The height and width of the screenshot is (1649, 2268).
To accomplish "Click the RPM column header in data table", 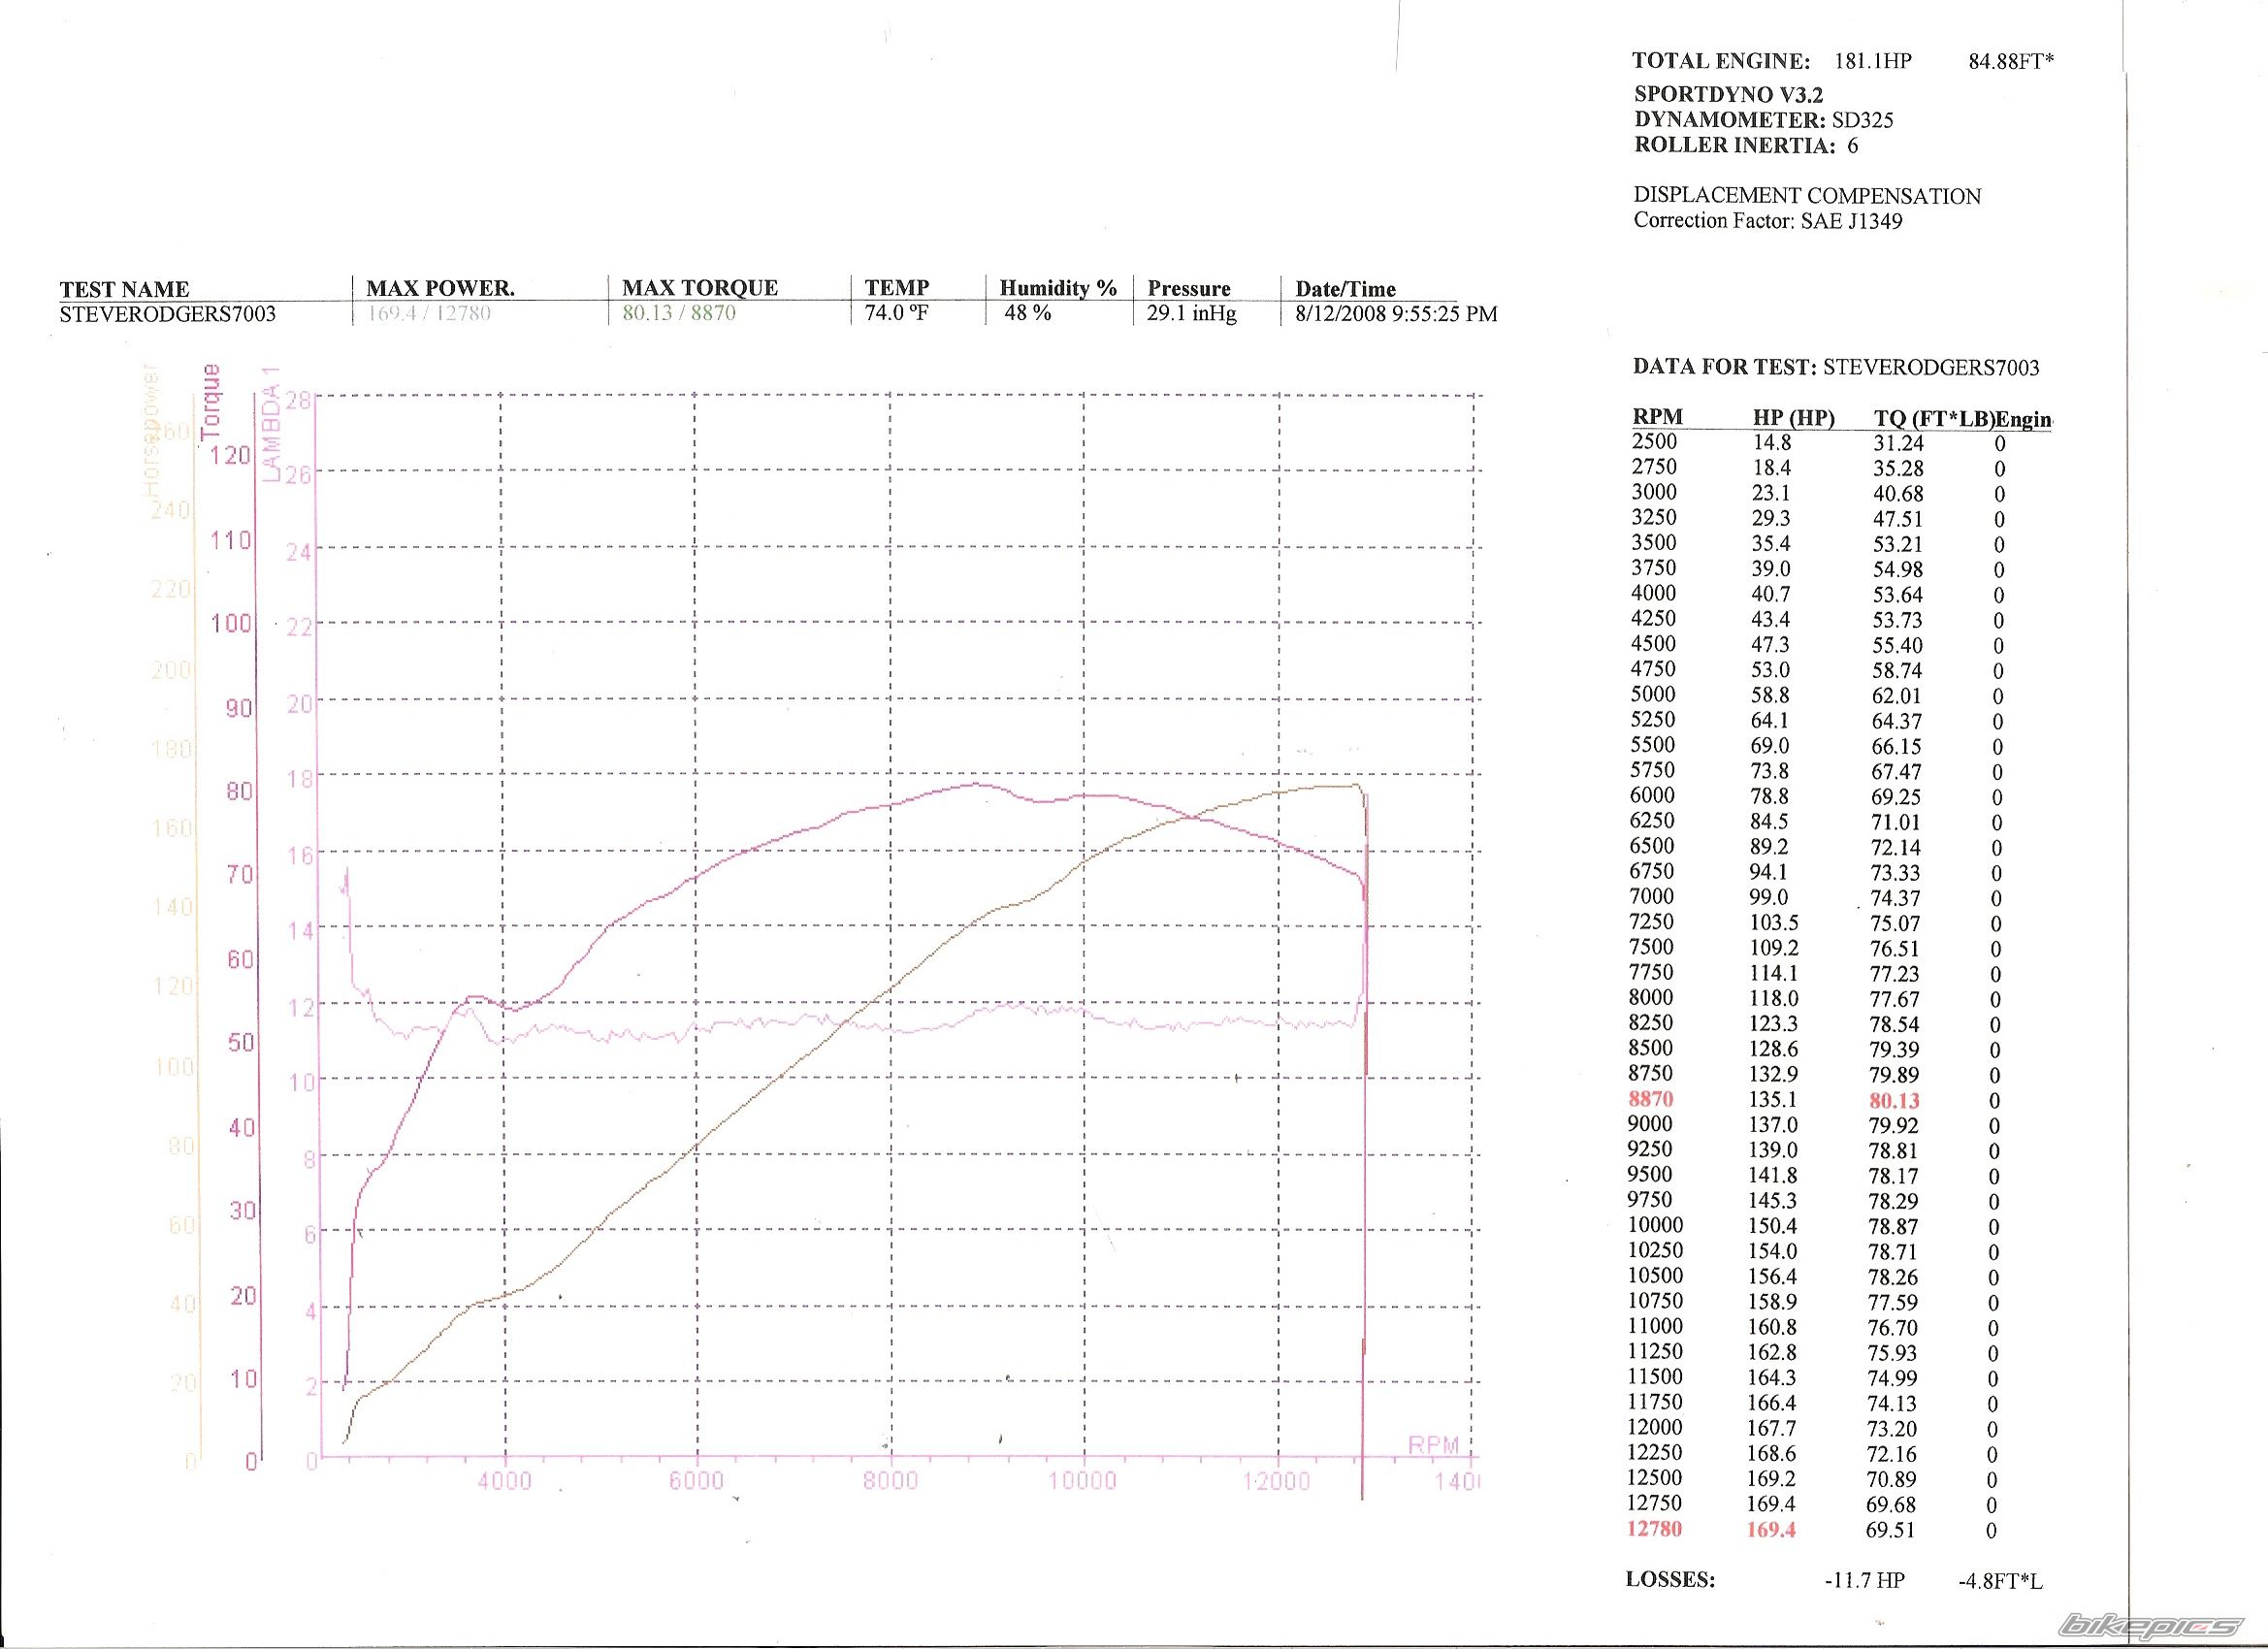I will 1657,417.
